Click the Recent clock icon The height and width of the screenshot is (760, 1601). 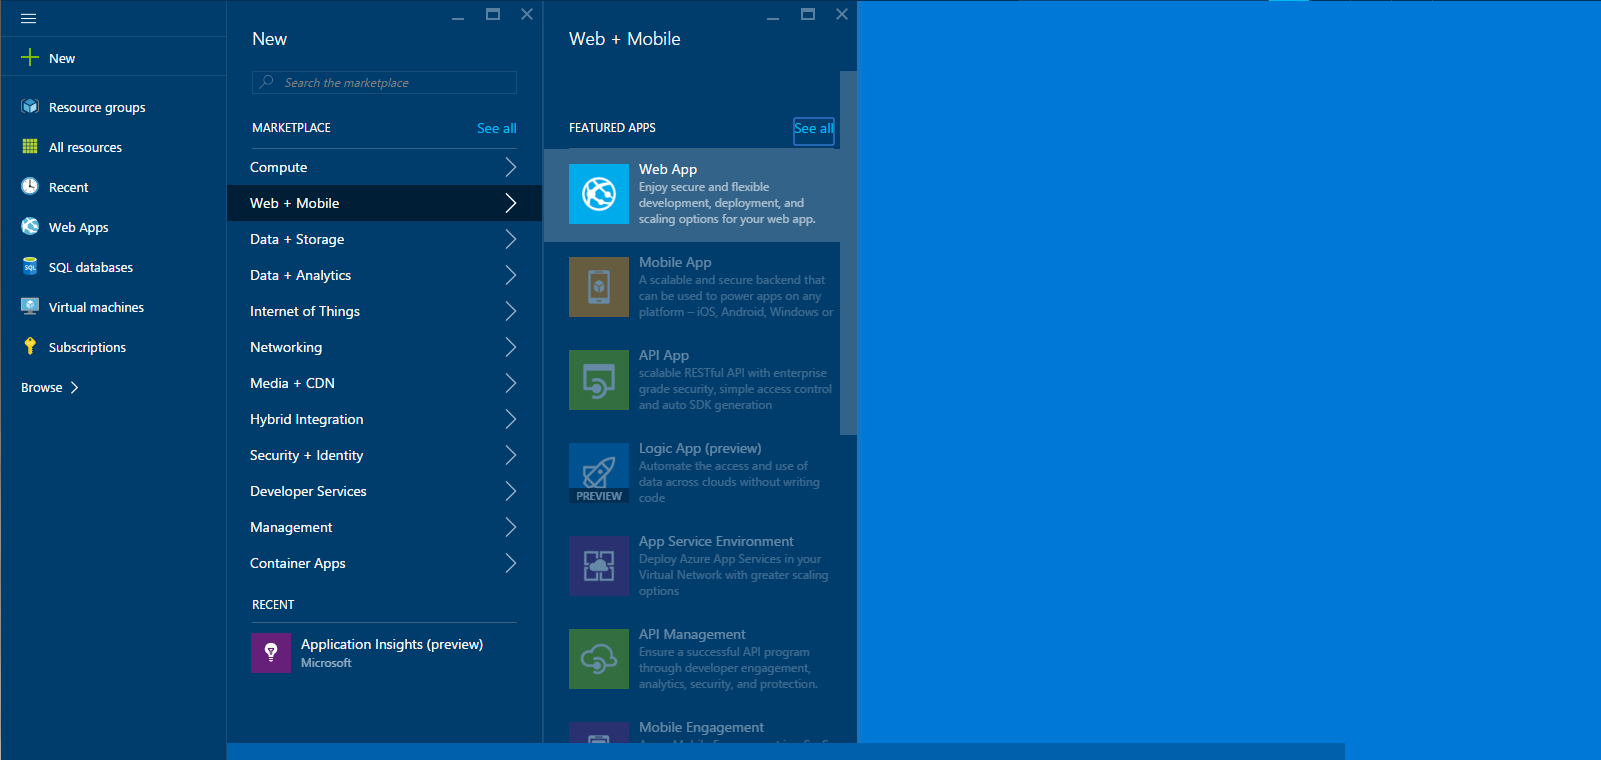pos(30,186)
